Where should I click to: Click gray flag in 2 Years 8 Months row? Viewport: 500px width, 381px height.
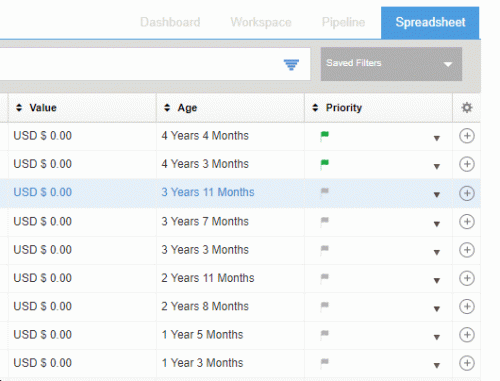tap(324, 306)
